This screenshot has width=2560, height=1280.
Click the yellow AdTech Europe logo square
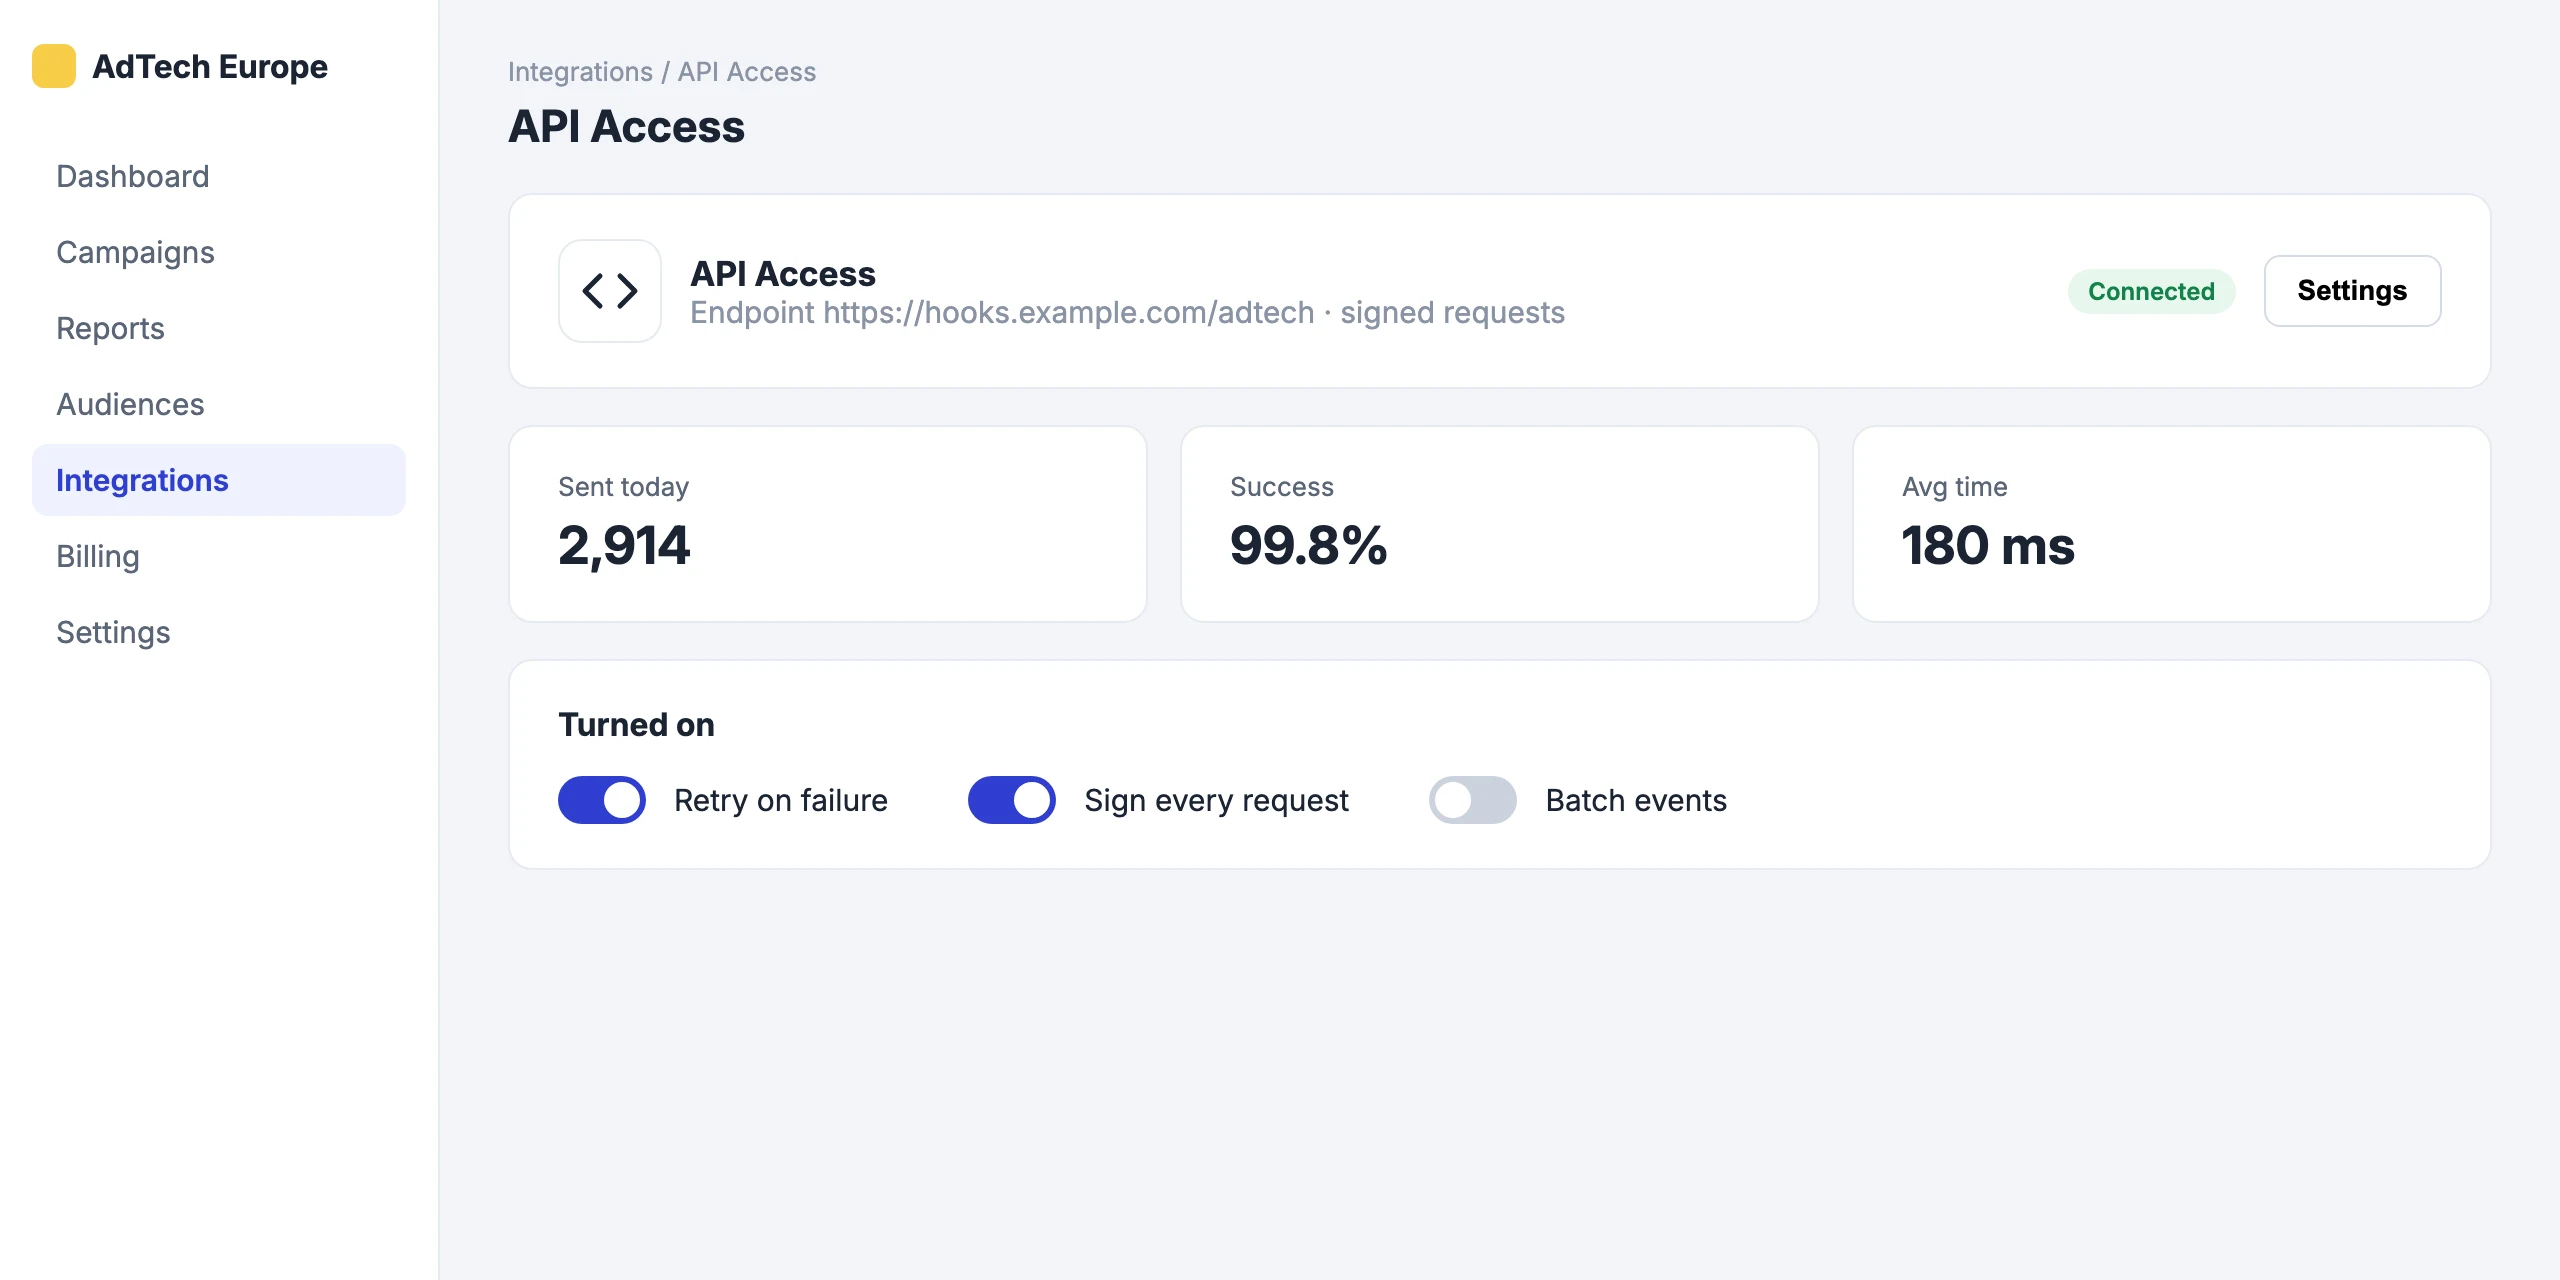tap(54, 66)
